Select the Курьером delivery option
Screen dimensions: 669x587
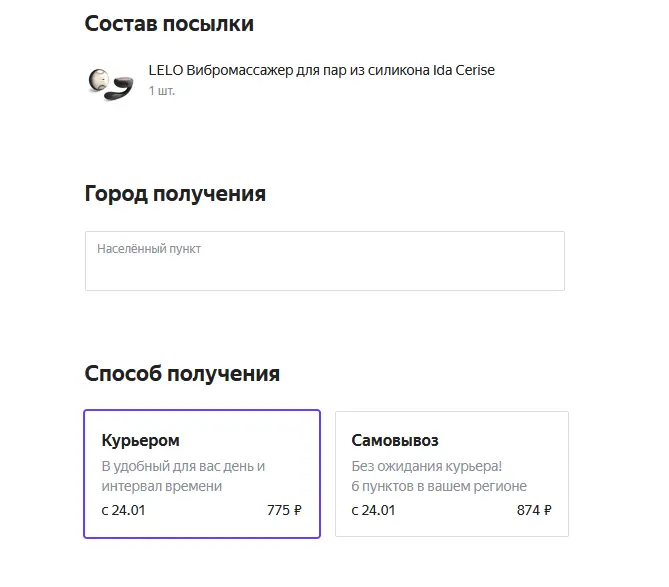(202, 474)
